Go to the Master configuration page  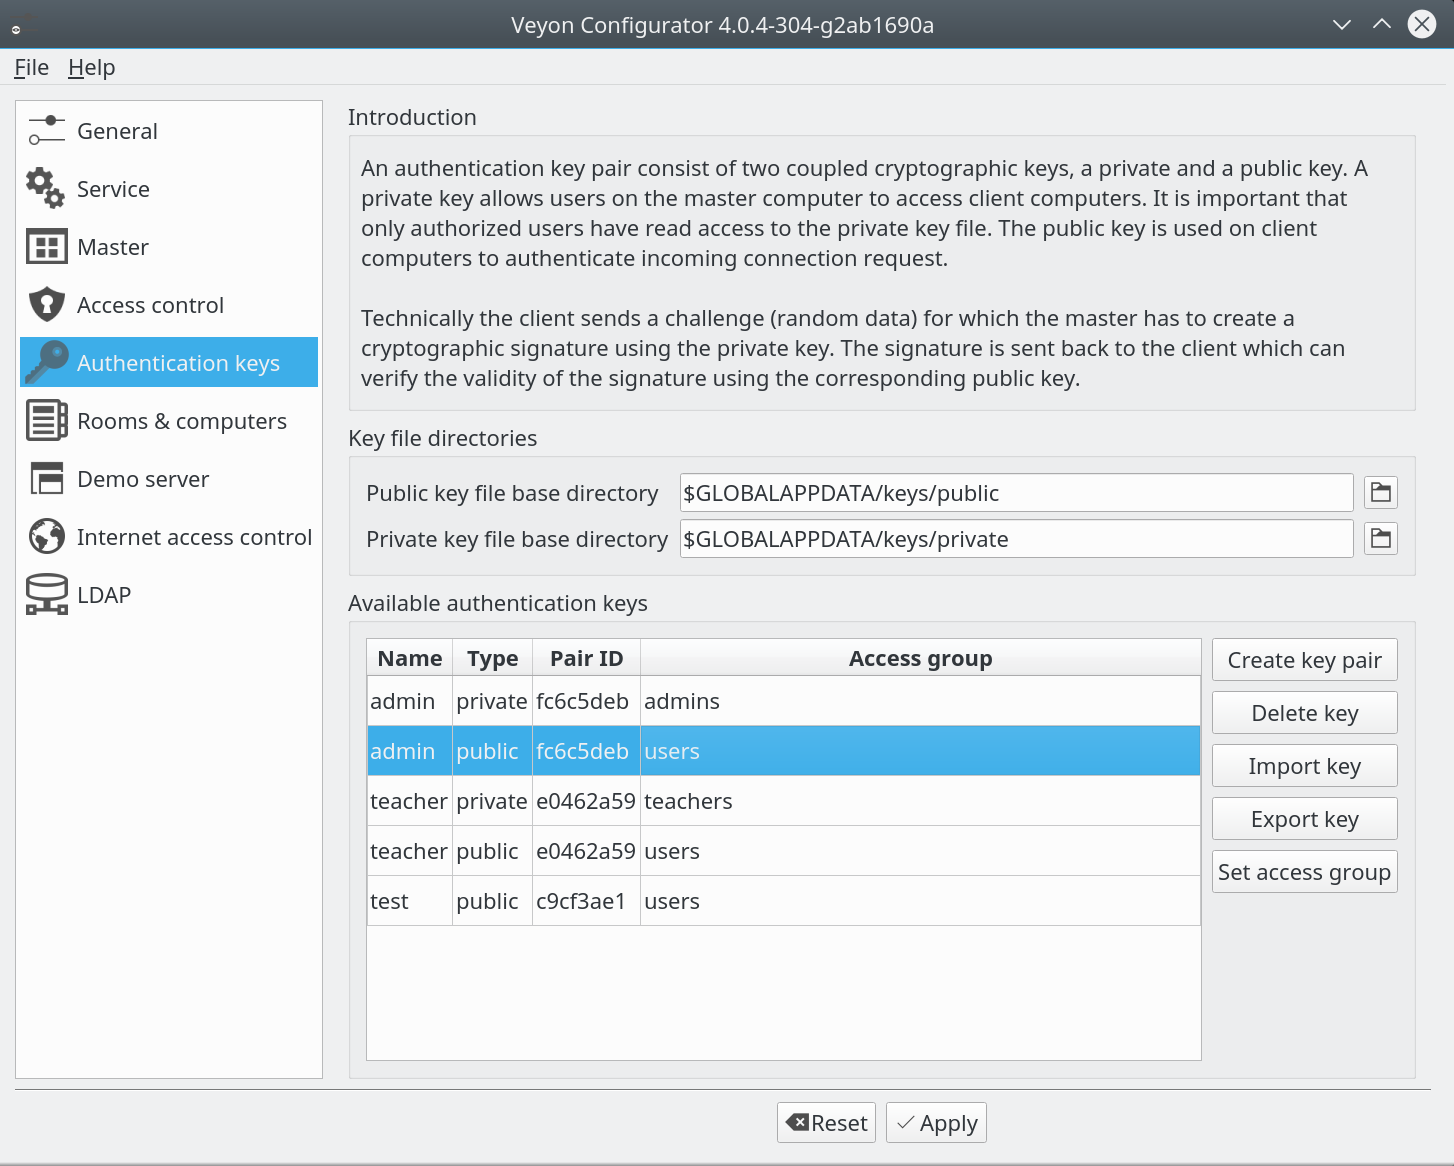[169, 247]
